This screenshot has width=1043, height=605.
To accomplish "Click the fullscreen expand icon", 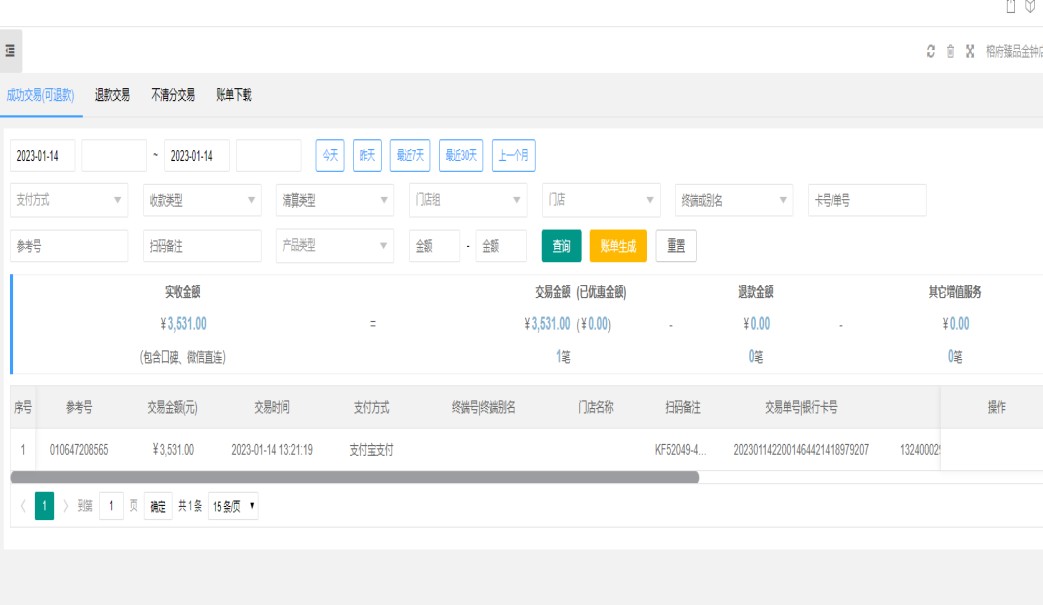I will coord(970,52).
